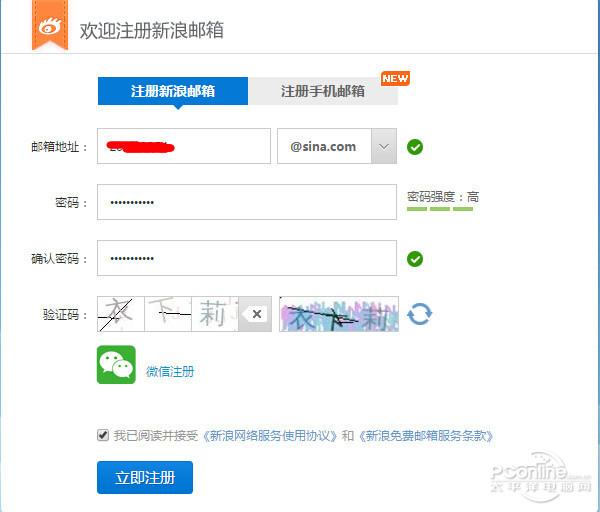Open the @sina.com domain dropdown arrow
This screenshot has width=600, height=512.
point(384,146)
